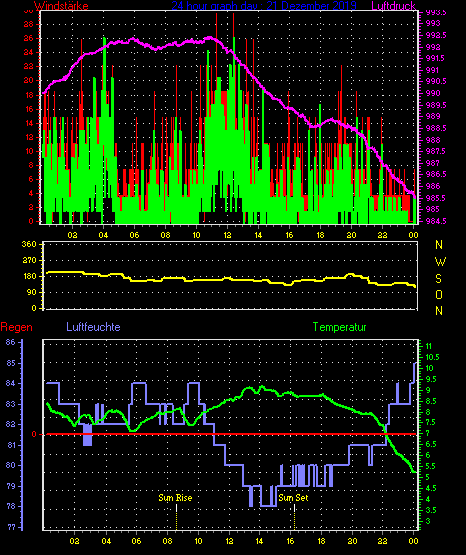The height and width of the screenshot is (555, 466).
Task: Click the 8.5 temperature axis value
Action: tap(431, 401)
